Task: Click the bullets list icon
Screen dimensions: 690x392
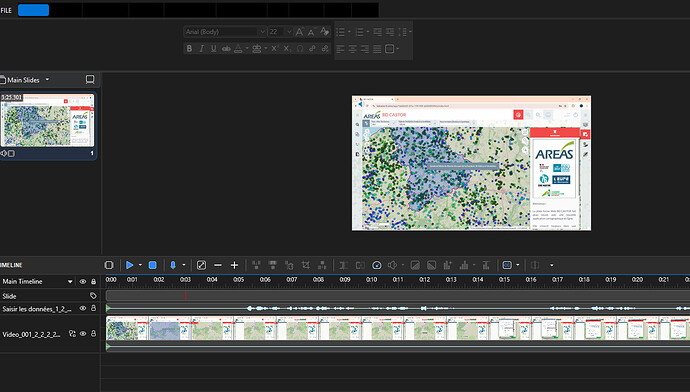Action: [x=340, y=32]
